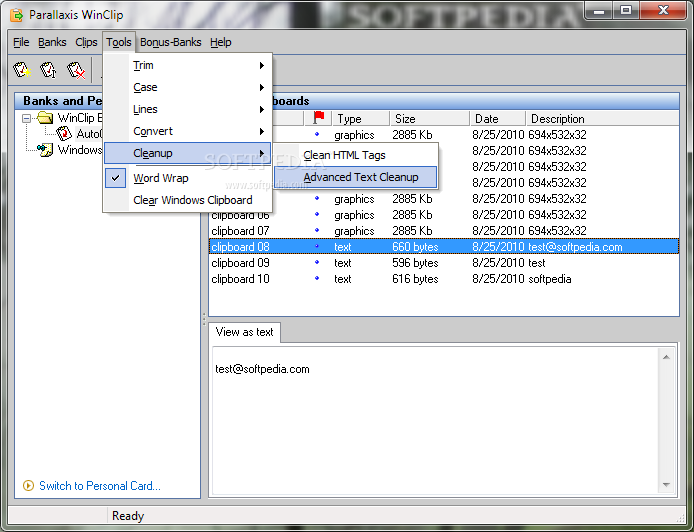
Task: Select the clipboard 07 row
Action: [443, 231]
